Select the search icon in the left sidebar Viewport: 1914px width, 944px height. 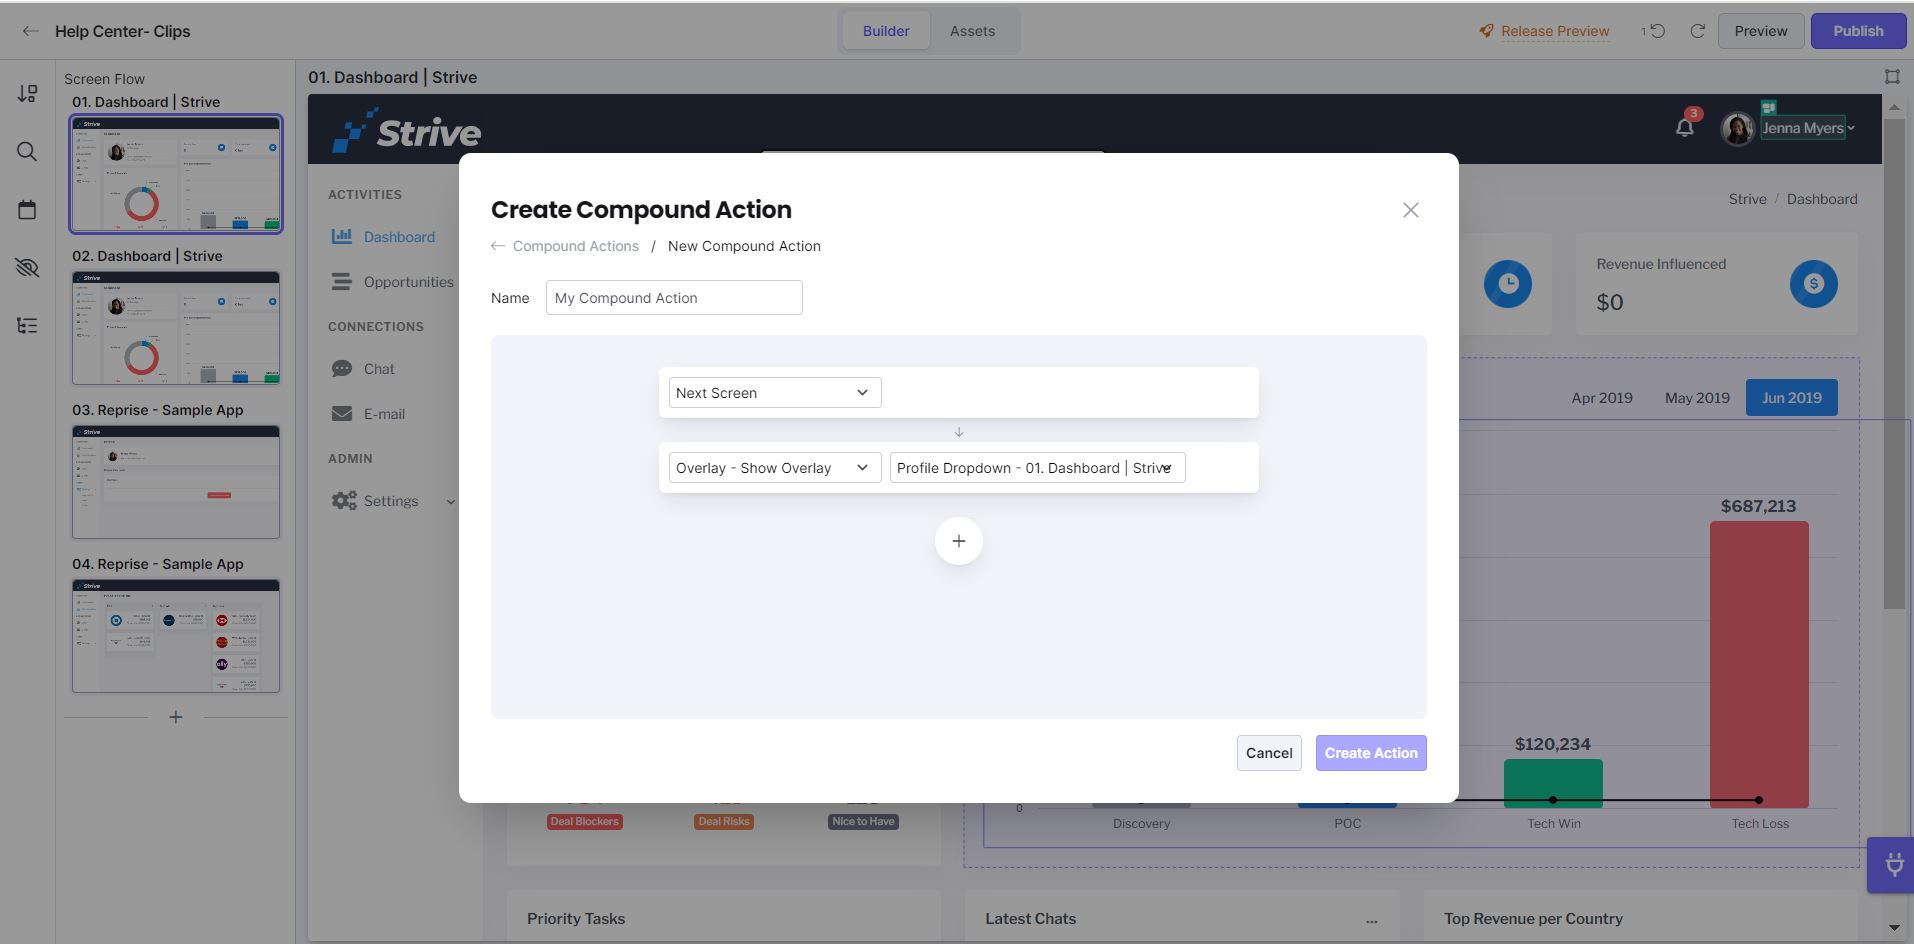(27, 152)
